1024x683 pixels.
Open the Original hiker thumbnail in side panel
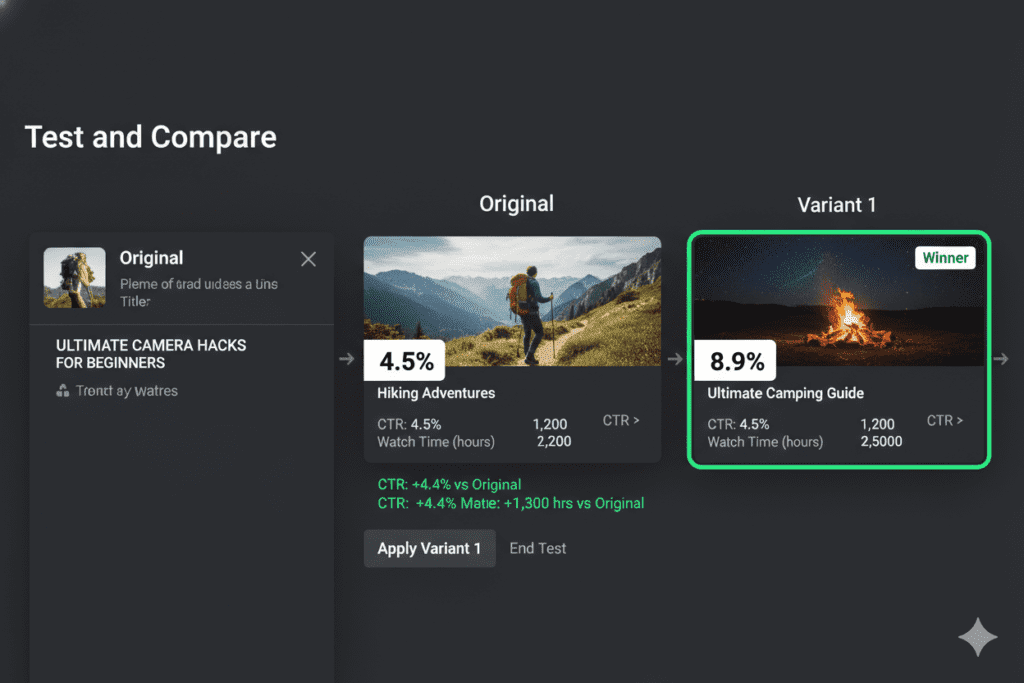point(74,278)
